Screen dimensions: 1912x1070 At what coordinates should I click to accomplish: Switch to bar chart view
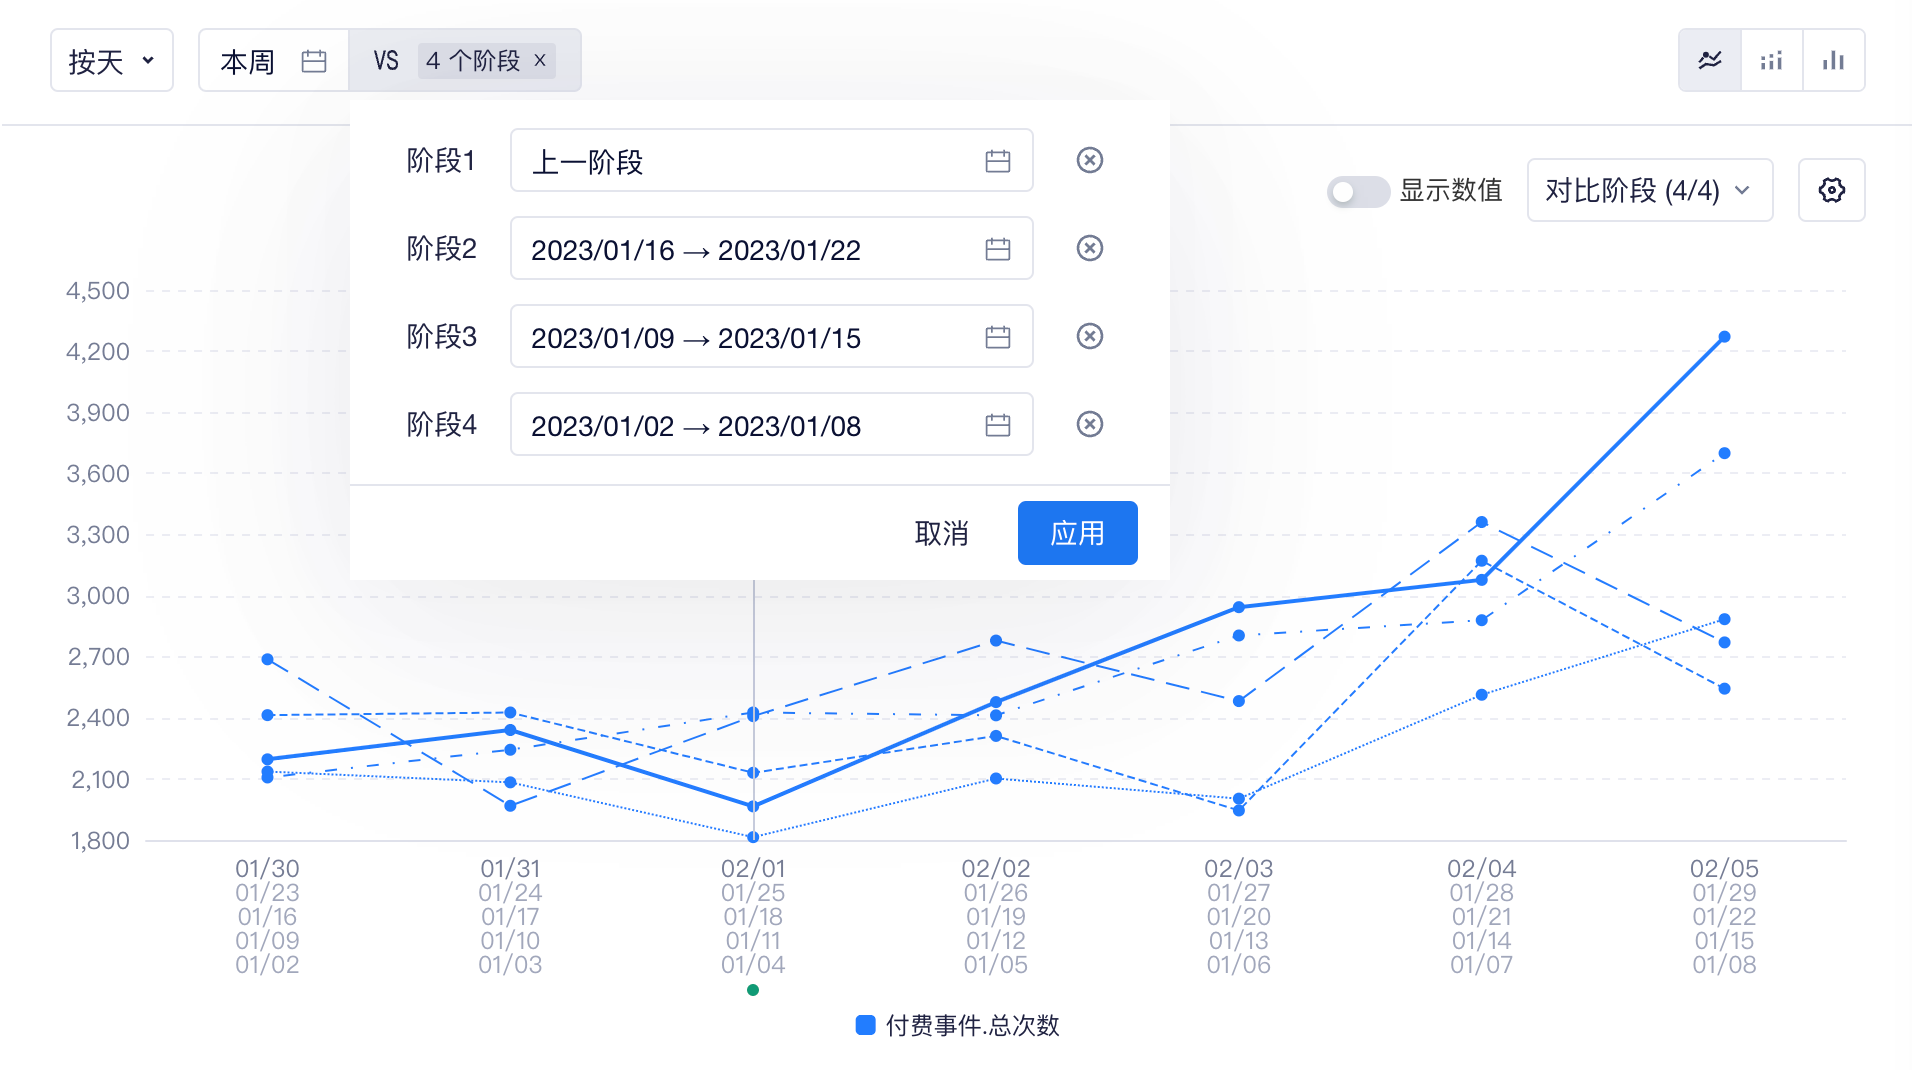point(1833,60)
